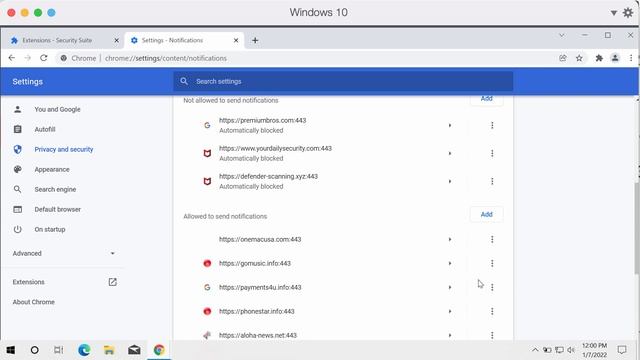
Task: Click the Extensions external link icon
Action: click(112, 282)
